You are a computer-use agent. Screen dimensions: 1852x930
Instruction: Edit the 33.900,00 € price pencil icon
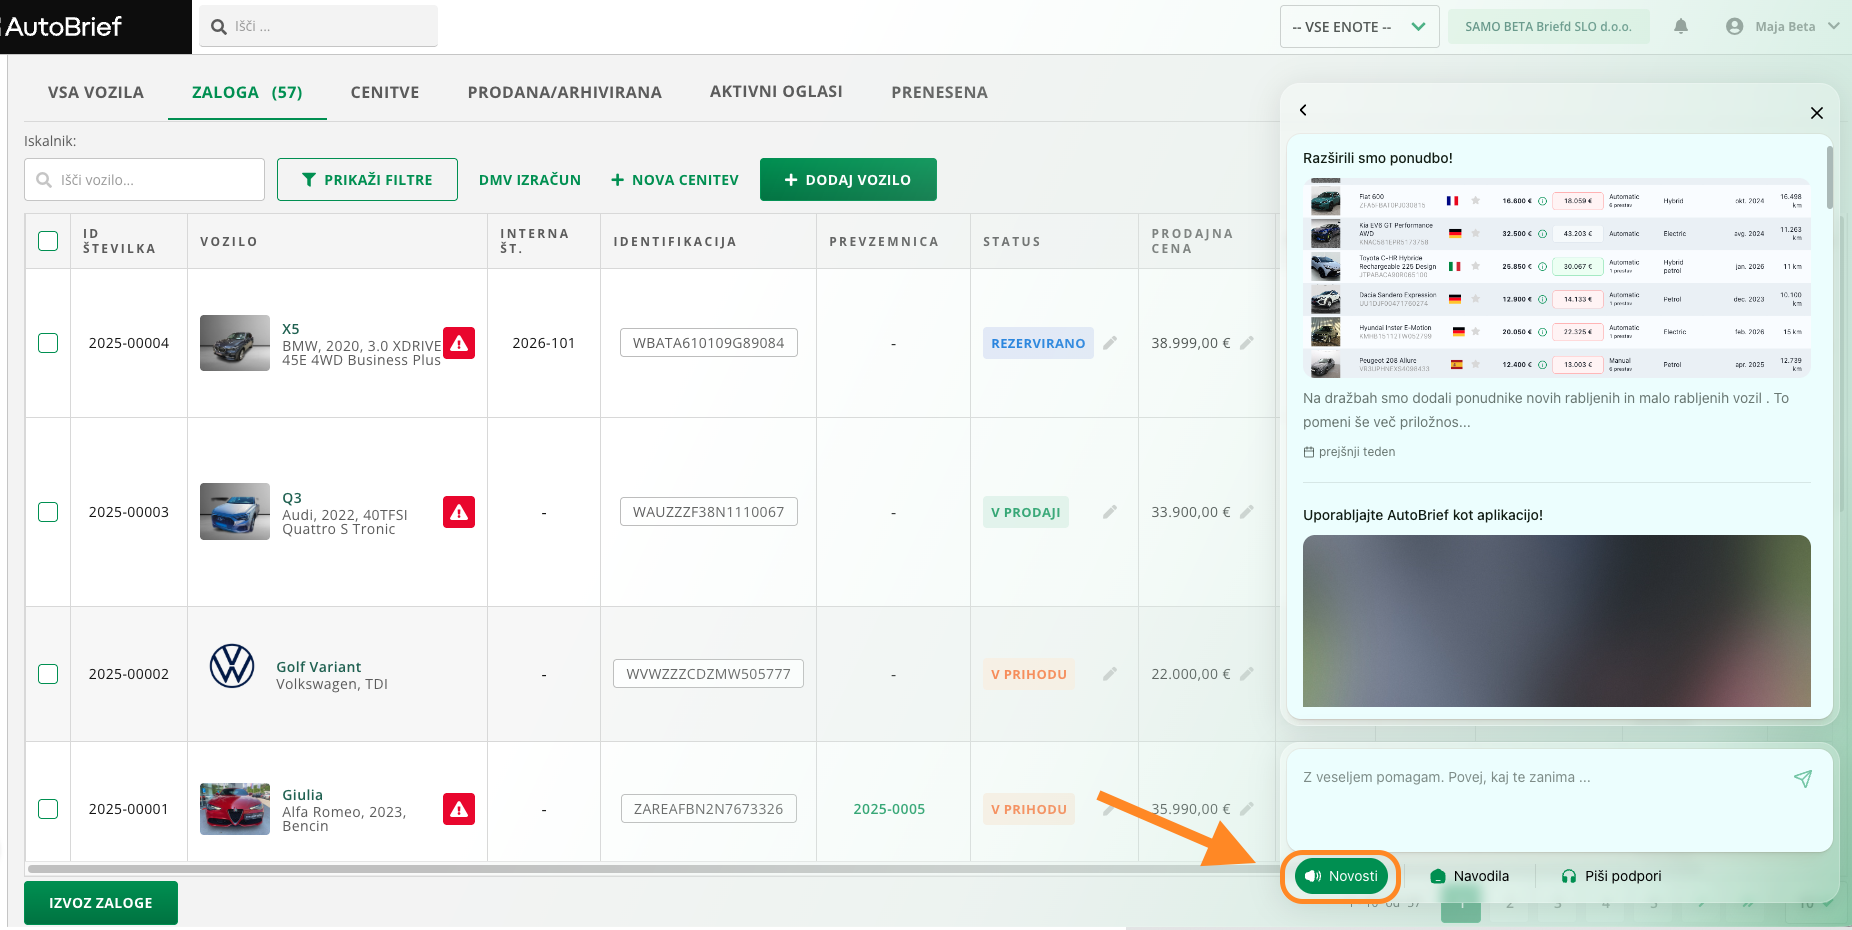pos(1247,512)
